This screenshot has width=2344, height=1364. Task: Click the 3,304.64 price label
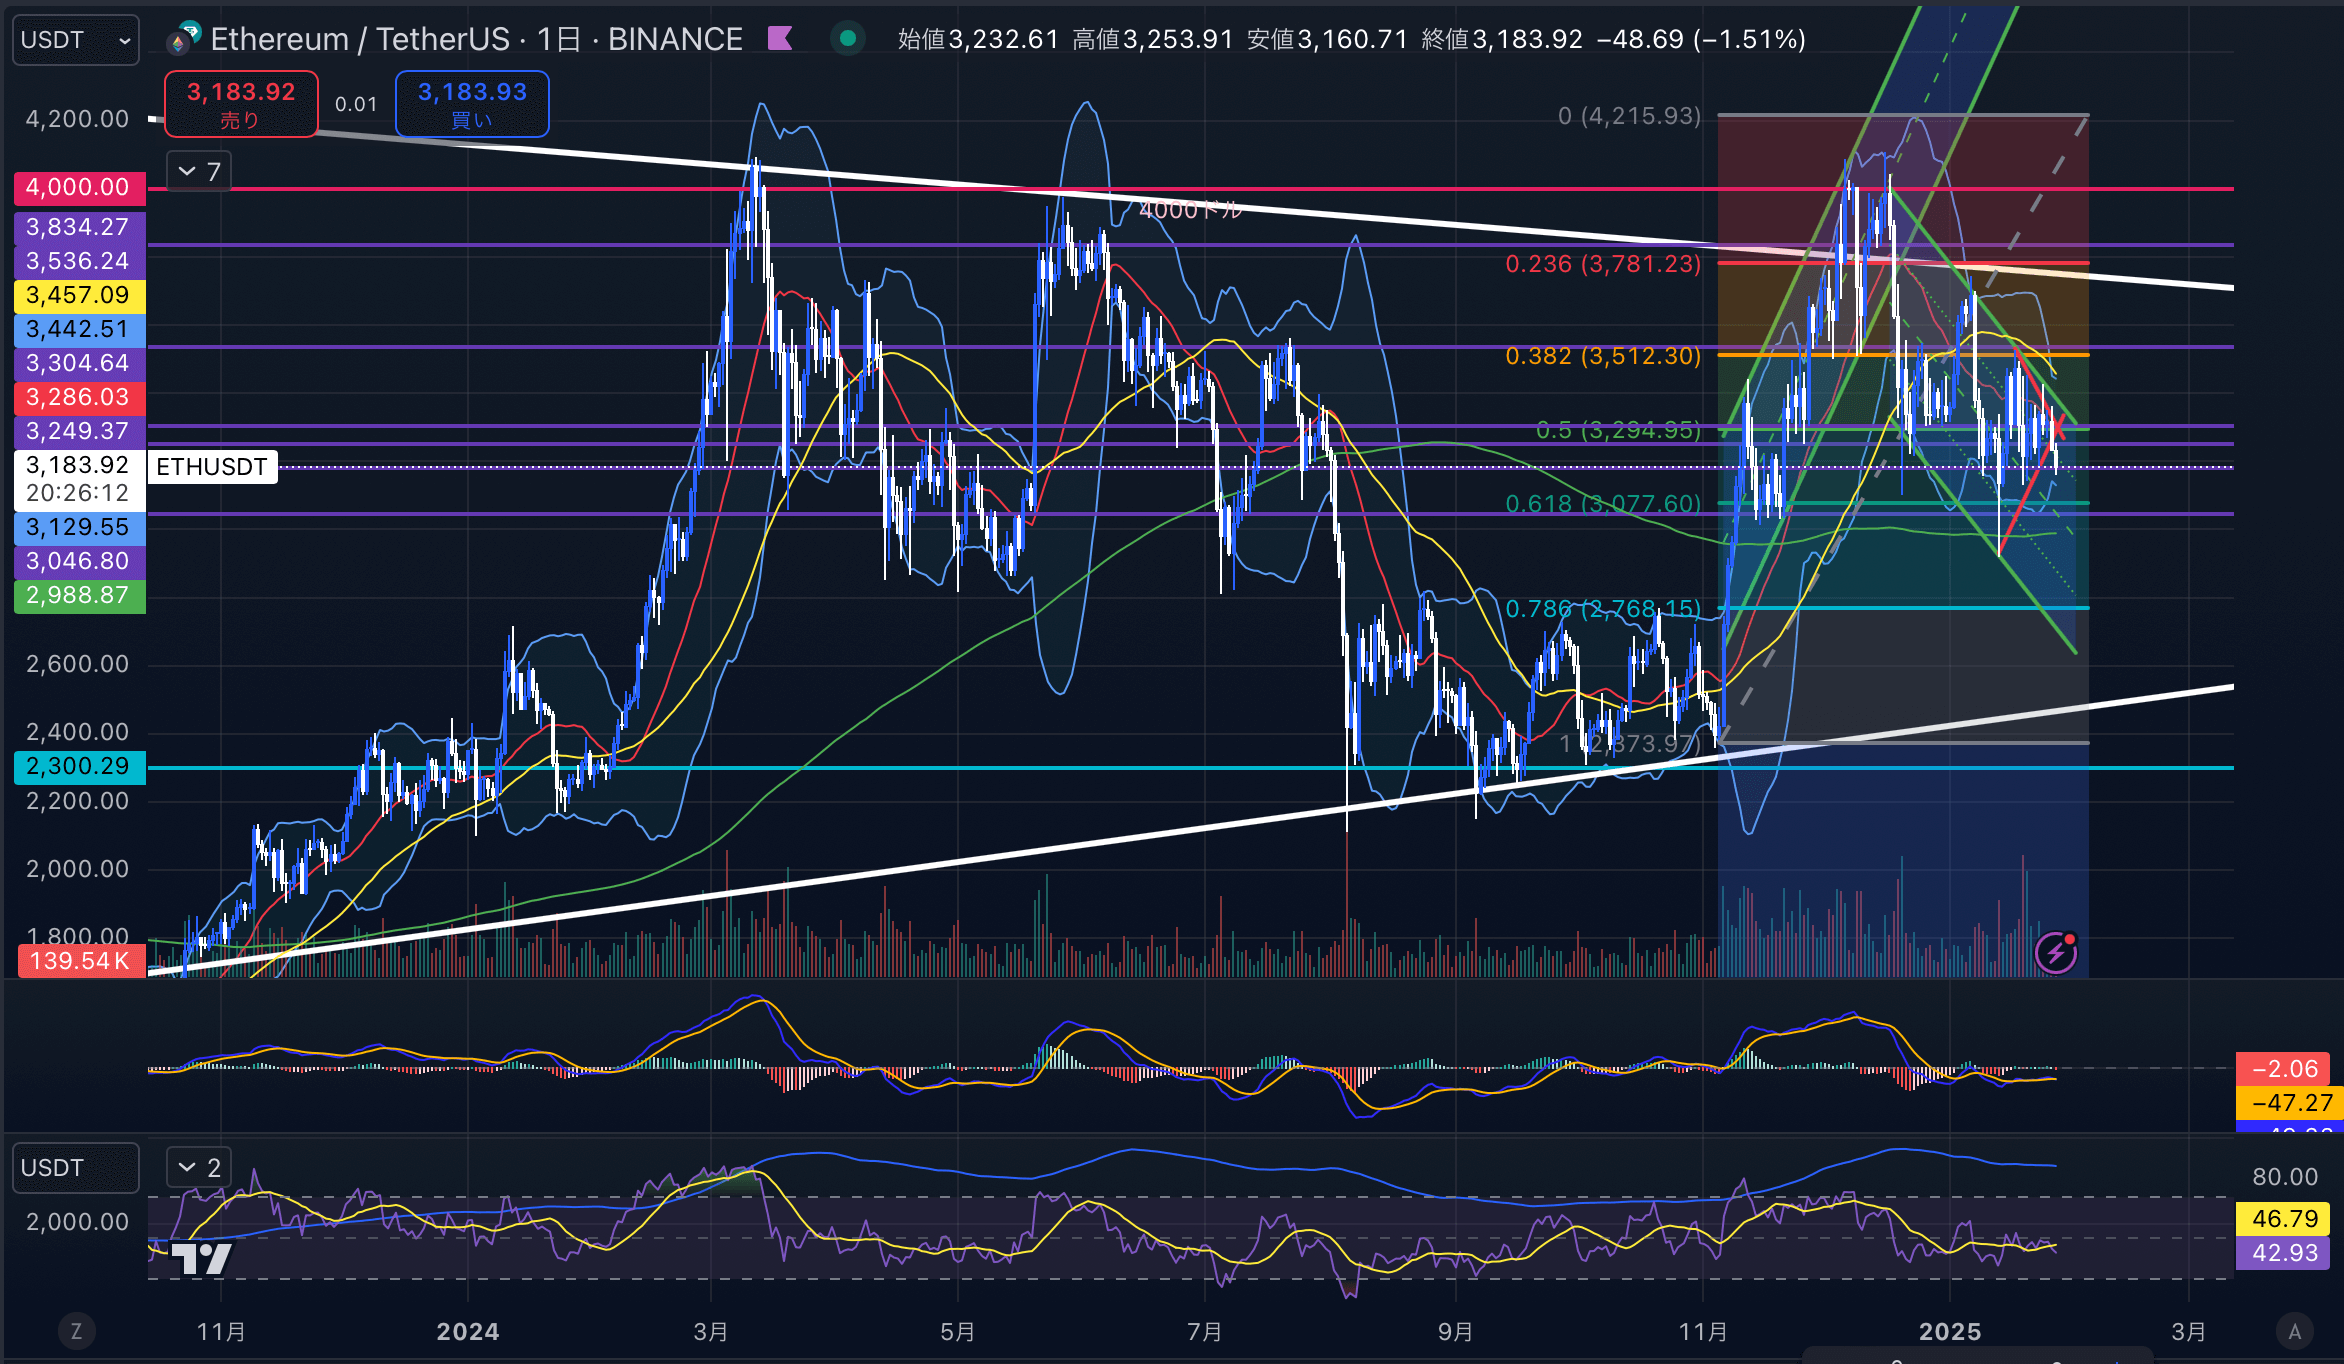79,363
